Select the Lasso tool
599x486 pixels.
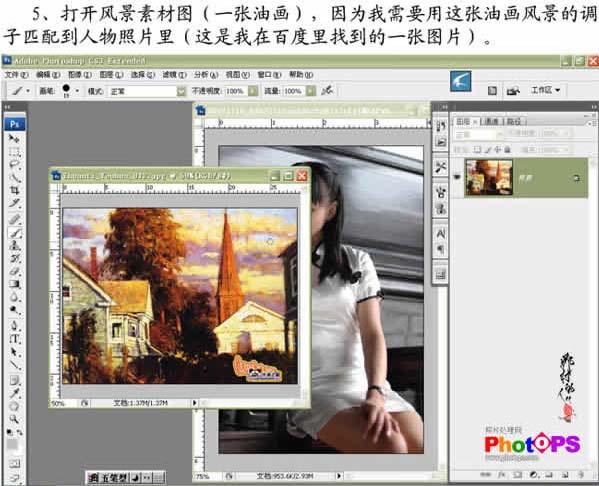tap(14, 164)
